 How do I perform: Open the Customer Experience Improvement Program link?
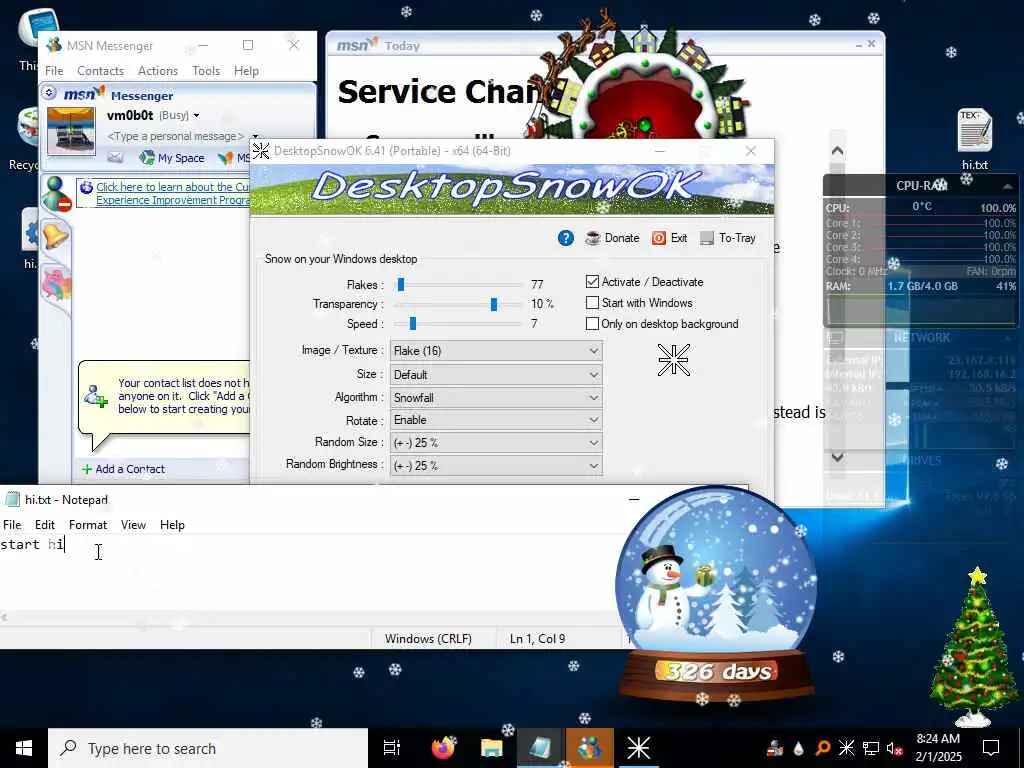click(172, 193)
